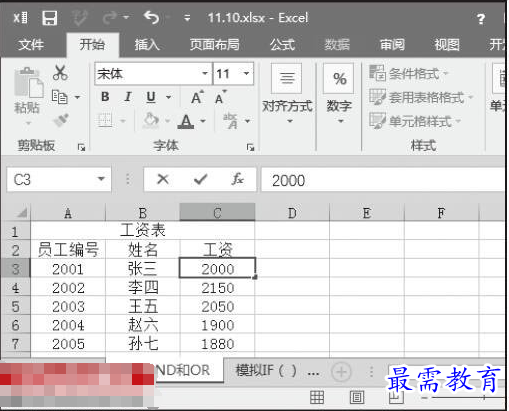Select cell with employee ID 2004
Screen dimensions: 509x411
(x=68, y=325)
